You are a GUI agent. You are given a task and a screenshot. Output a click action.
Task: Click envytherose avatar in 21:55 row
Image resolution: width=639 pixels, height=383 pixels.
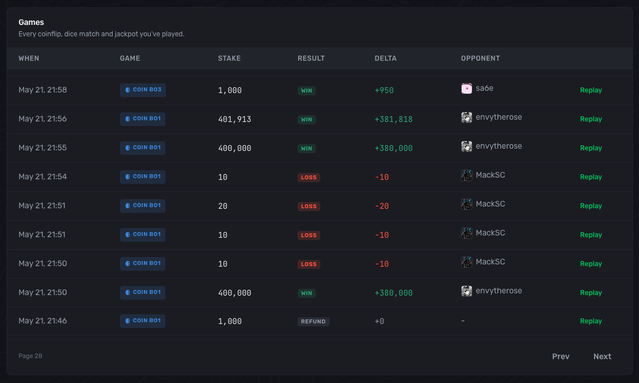pos(466,146)
